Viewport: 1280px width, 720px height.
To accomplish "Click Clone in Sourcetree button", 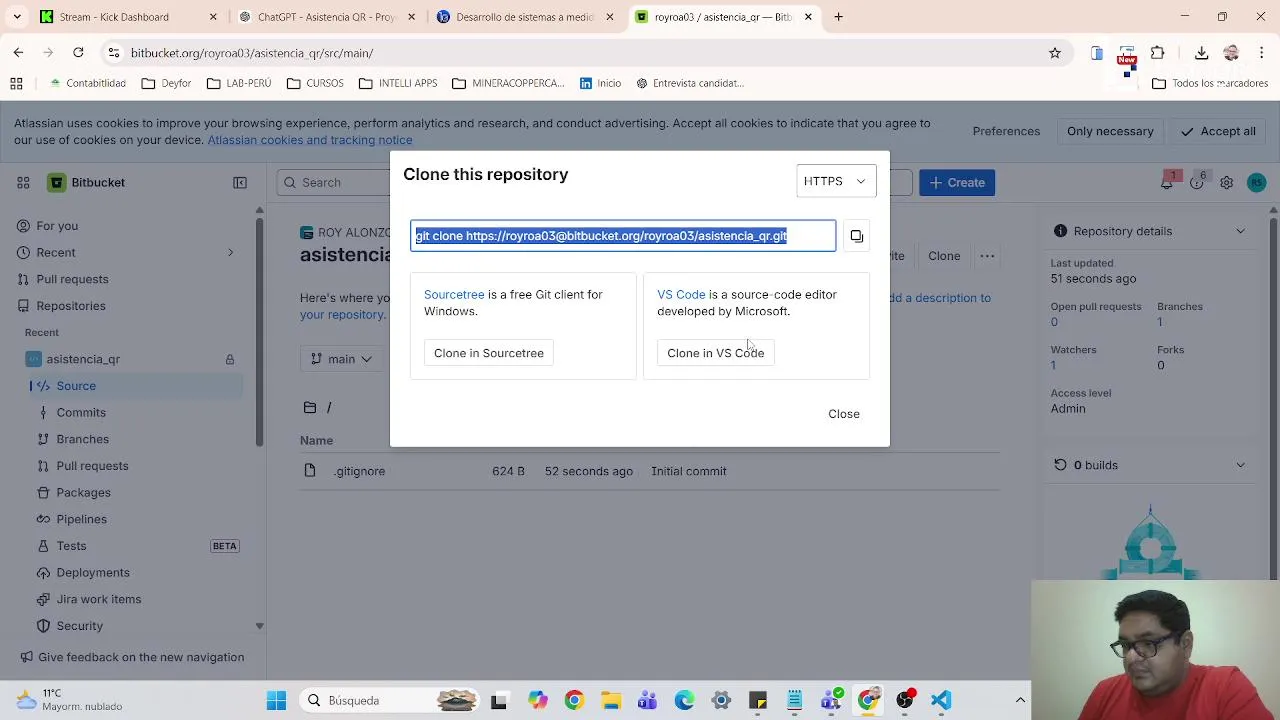I will [x=489, y=353].
